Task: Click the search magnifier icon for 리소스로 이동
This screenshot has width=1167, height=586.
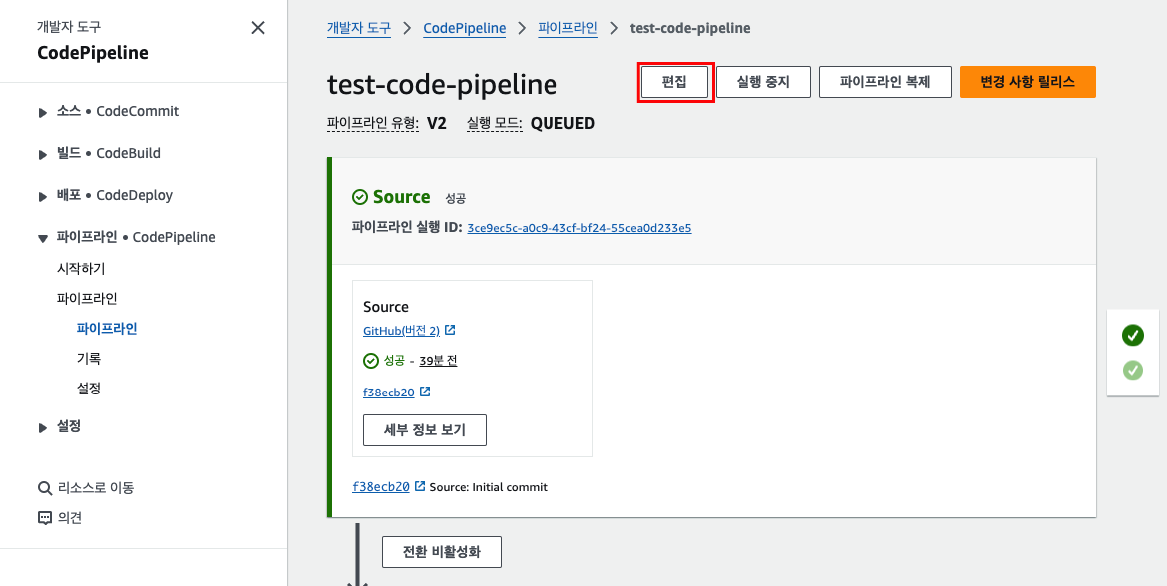Action: (x=45, y=488)
